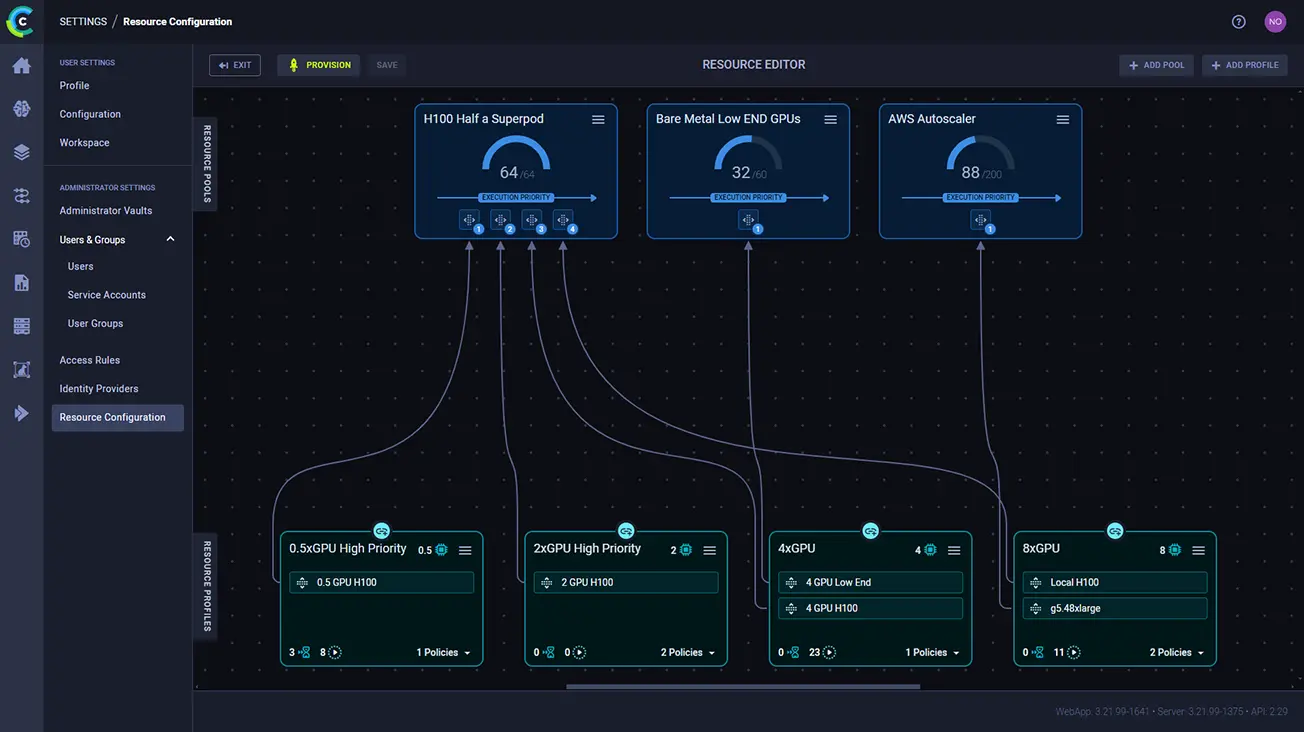Click the 64/64 capacity gauge on H100 pool
The height and width of the screenshot is (732, 1304).
click(516, 162)
